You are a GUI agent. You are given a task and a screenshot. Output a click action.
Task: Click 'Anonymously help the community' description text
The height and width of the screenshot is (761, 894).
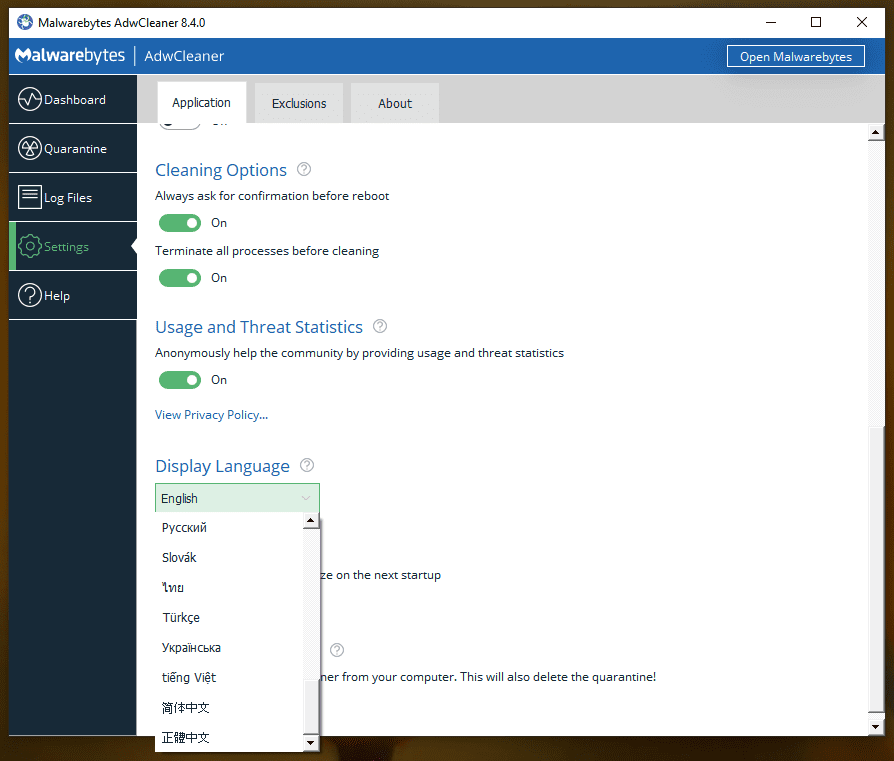359,353
